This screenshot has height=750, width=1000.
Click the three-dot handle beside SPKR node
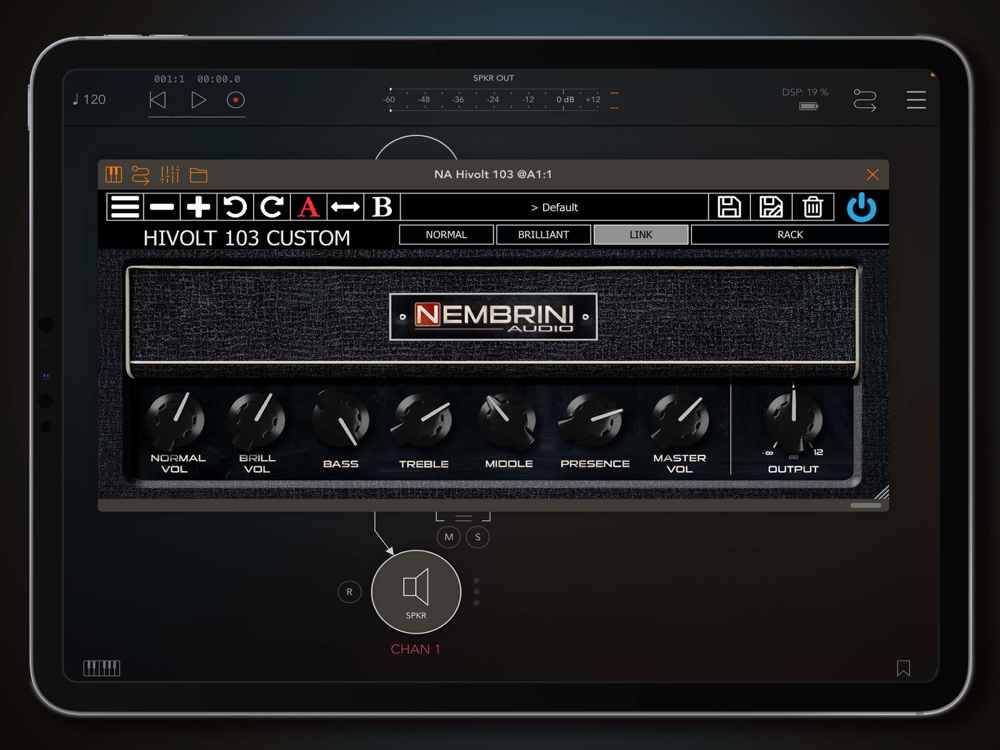tap(476, 592)
